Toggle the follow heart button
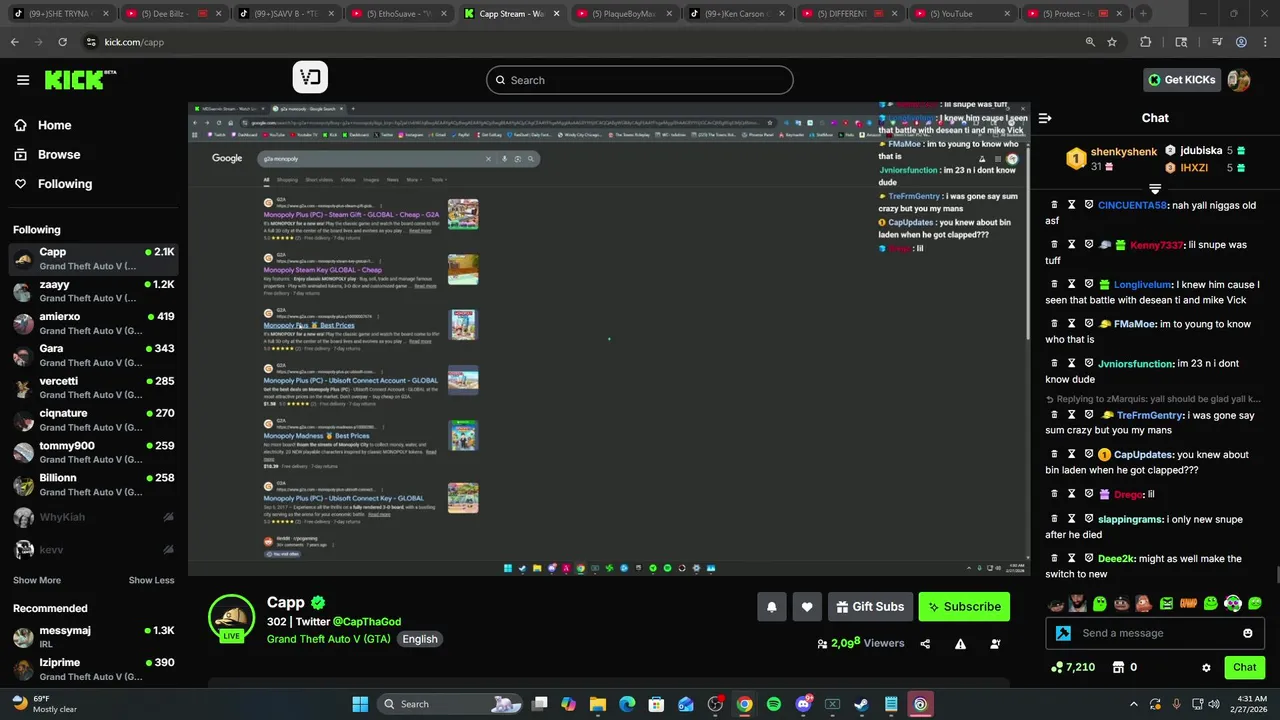Screen dimensions: 1280x720 tap(807, 606)
